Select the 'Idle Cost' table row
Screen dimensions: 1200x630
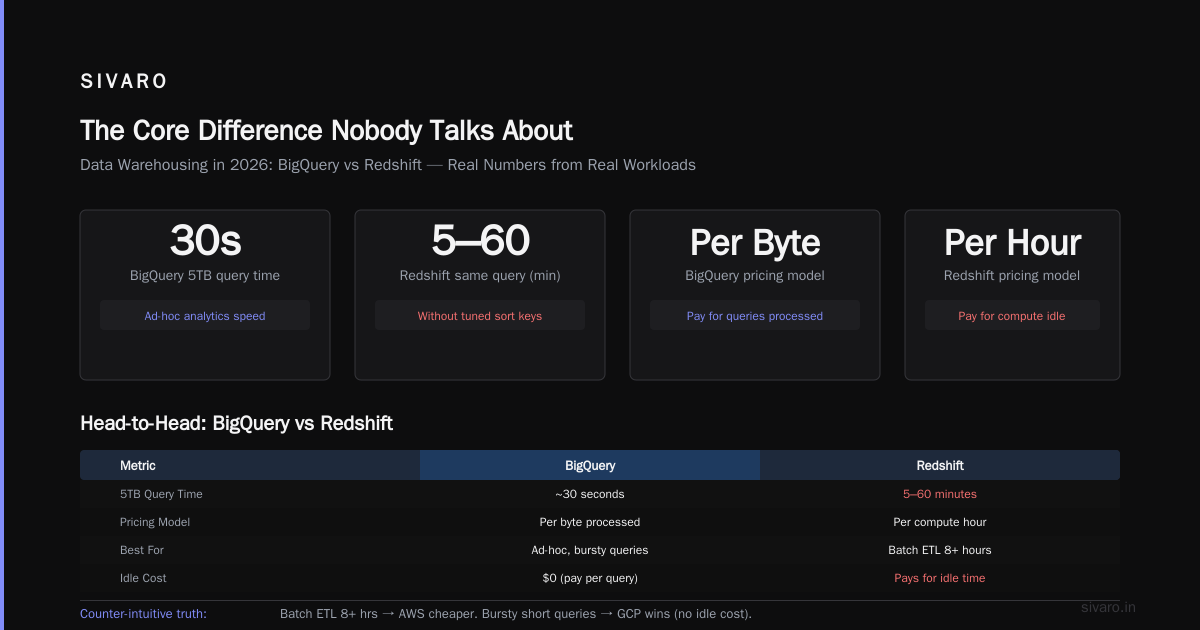600,578
